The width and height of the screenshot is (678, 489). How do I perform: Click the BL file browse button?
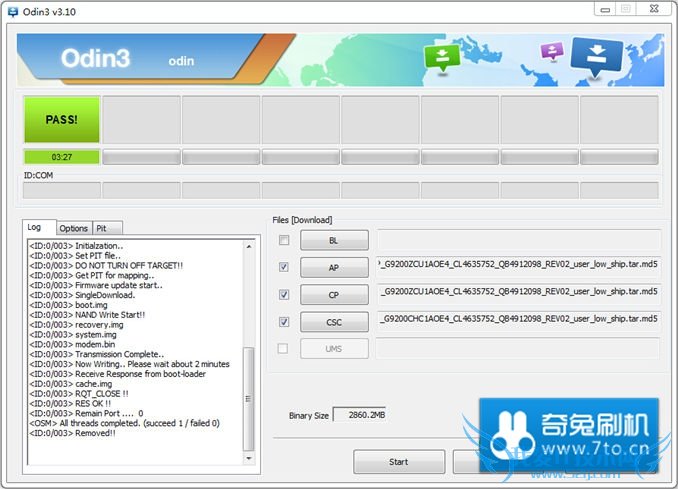334,240
